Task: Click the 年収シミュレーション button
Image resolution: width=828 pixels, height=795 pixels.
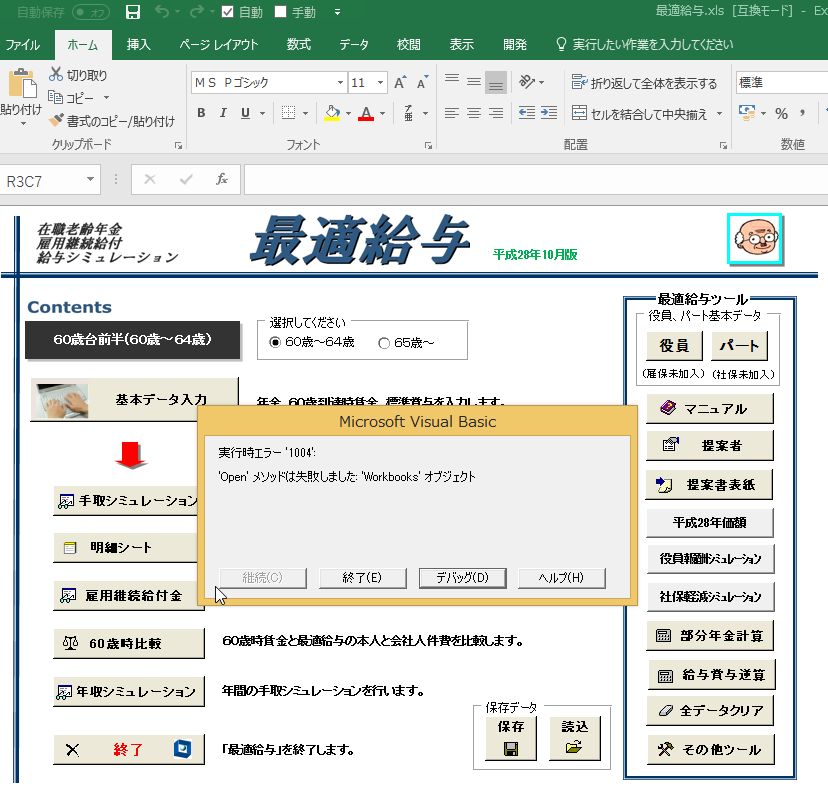Action: click(128, 692)
